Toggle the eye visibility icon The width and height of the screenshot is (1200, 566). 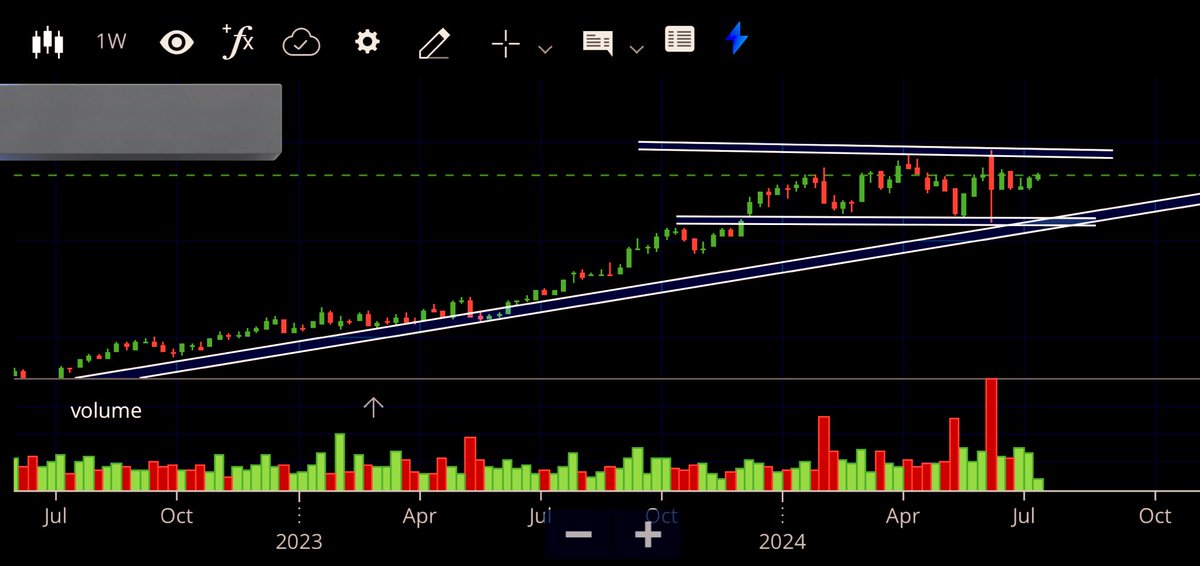click(x=177, y=42)
